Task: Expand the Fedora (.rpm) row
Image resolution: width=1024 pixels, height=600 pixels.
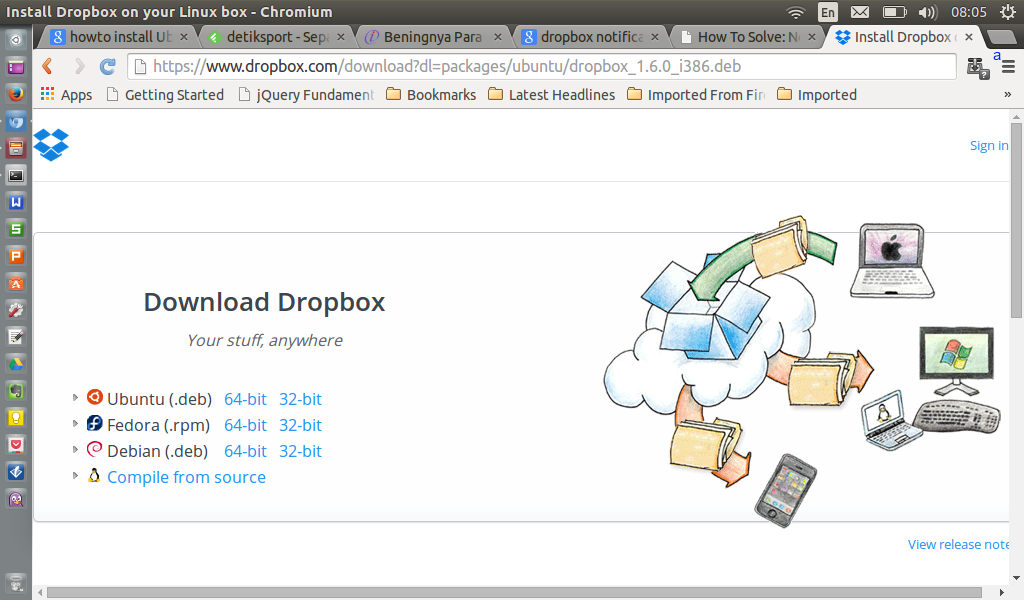Action: [x=76, y=422]
